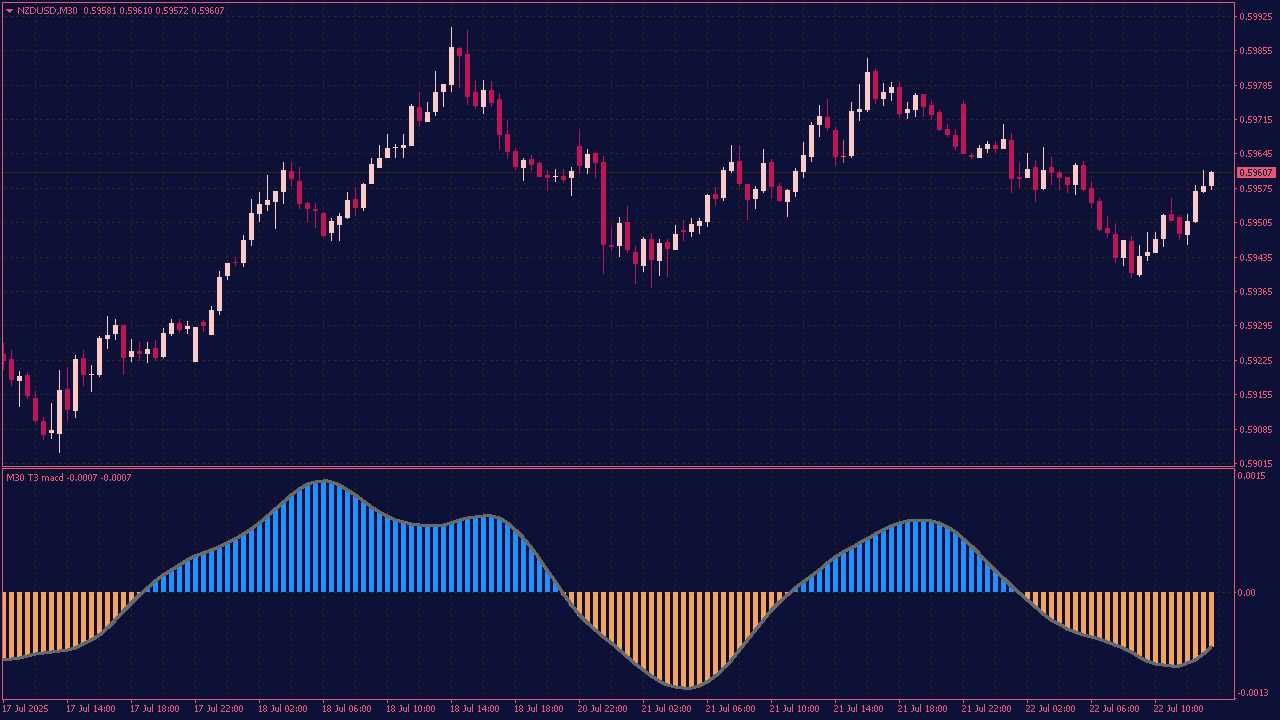The height and width of the screenshot is (720, 1280).
Task: Click the highlighted 0.59607 current price tag
Action: [x=1255, y=173]
